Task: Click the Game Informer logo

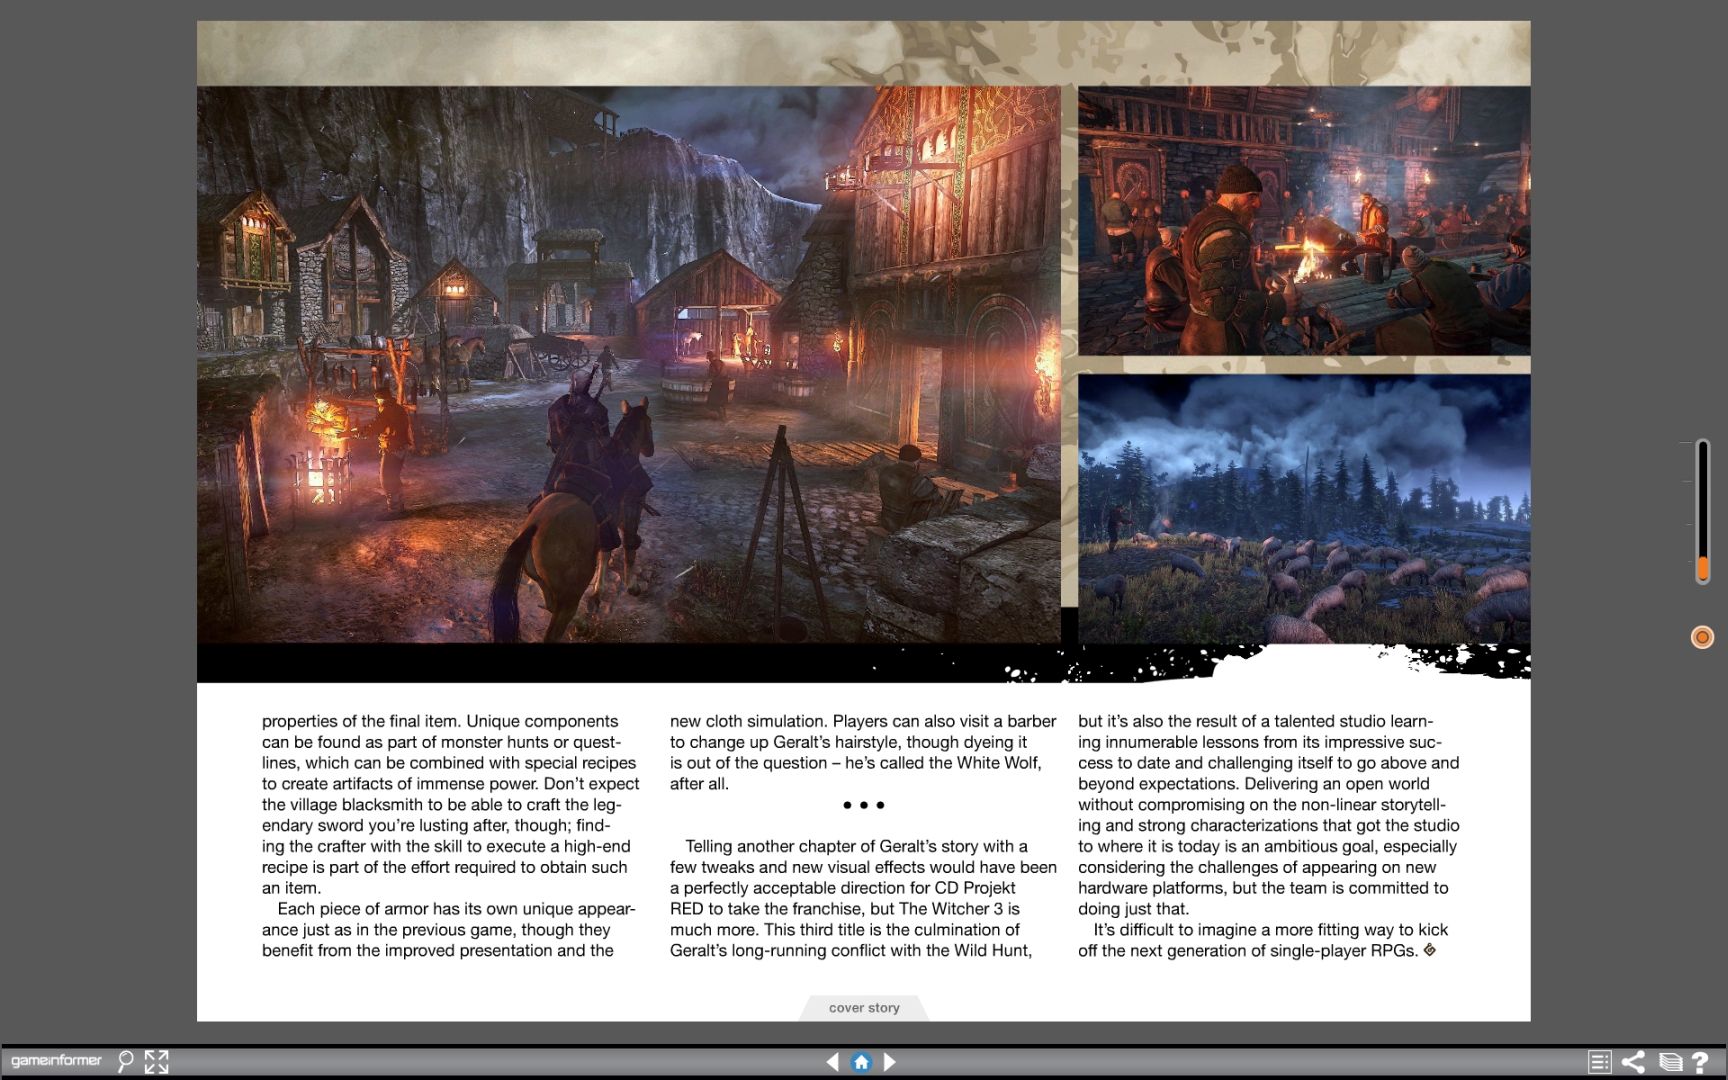Action: (x=56, y=1061)
